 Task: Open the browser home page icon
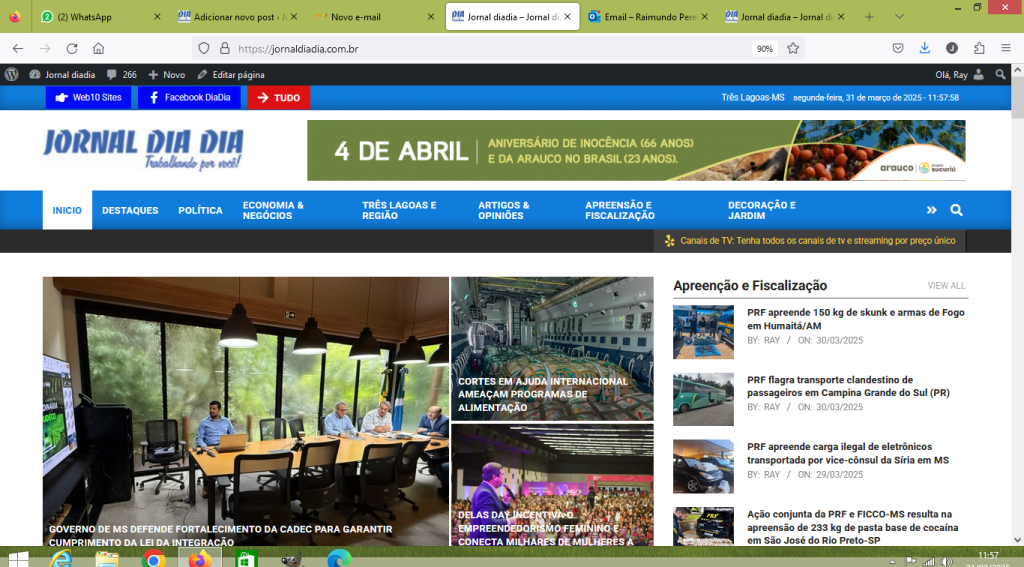pos(99,48)
